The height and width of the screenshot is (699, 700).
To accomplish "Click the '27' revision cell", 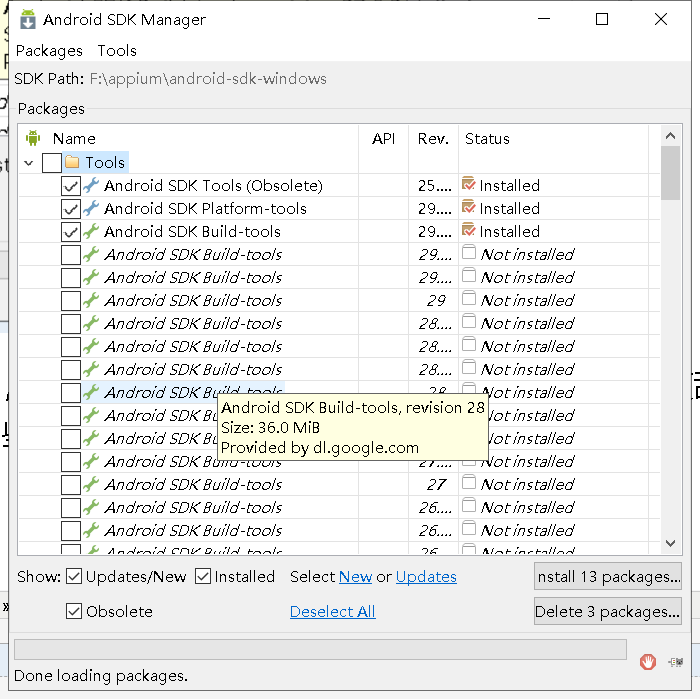I will click(x=436, y=484).
